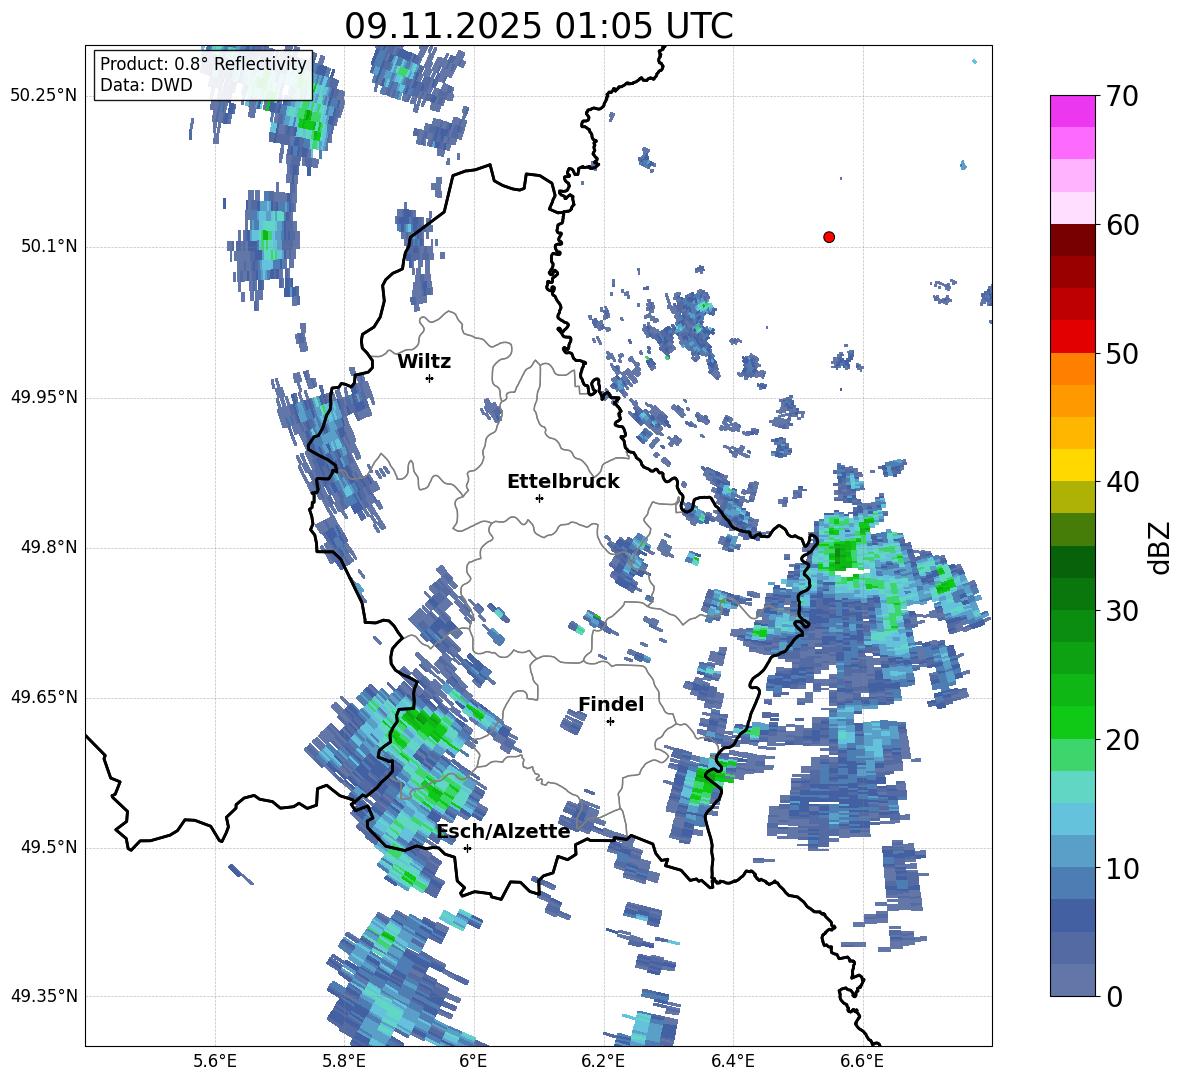Click the Esch/Alzette city label
1184x1081 pixels.
tap(503, 831)
